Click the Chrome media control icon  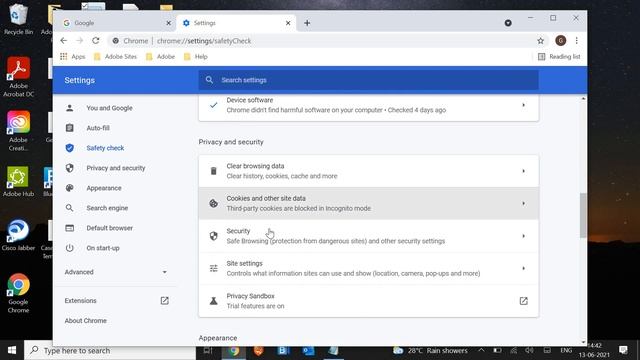[x=508, y=23]
